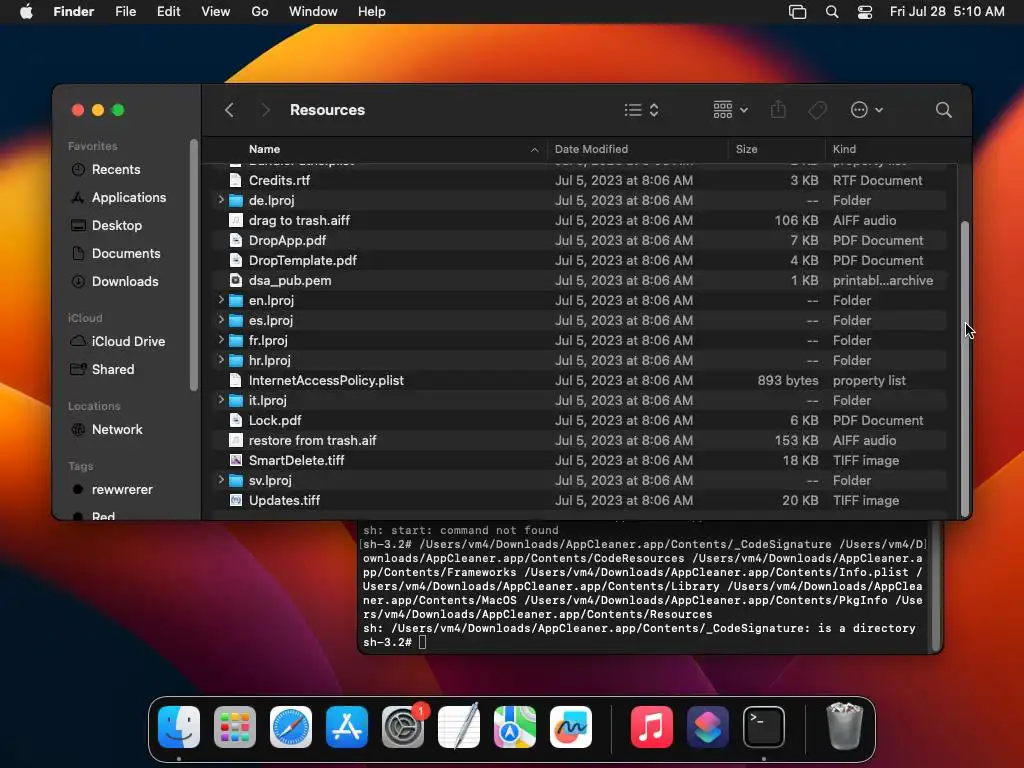Select the rewwrerer tag
The height and width of the screenshot is (768, 1024).
point(121,490)
